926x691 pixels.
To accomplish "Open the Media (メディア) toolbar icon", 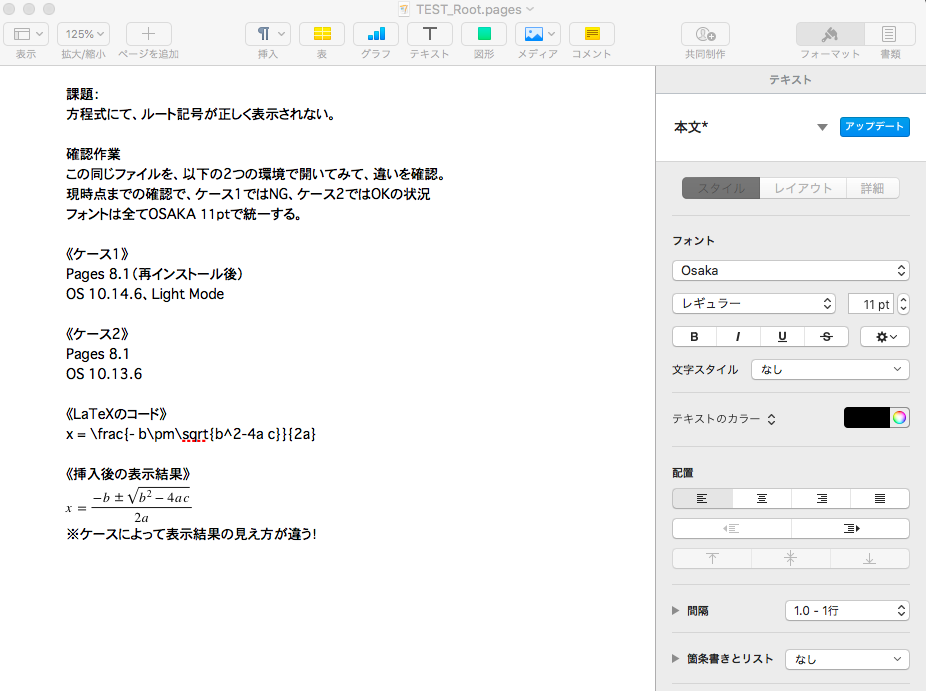I will [x=538, y=34].
